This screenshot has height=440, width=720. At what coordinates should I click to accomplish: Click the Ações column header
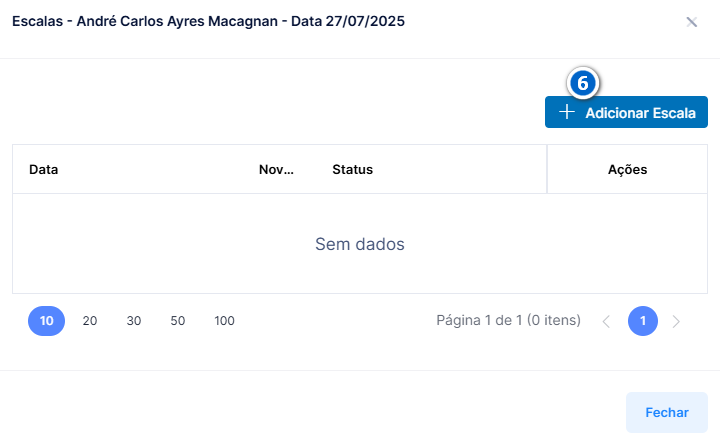(x=627, y=169)
